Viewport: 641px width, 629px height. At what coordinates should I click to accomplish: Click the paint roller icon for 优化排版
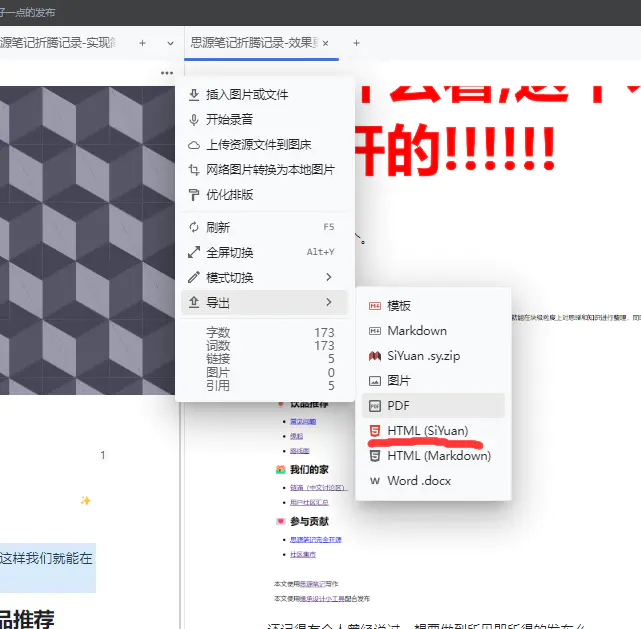click(194, 195)
